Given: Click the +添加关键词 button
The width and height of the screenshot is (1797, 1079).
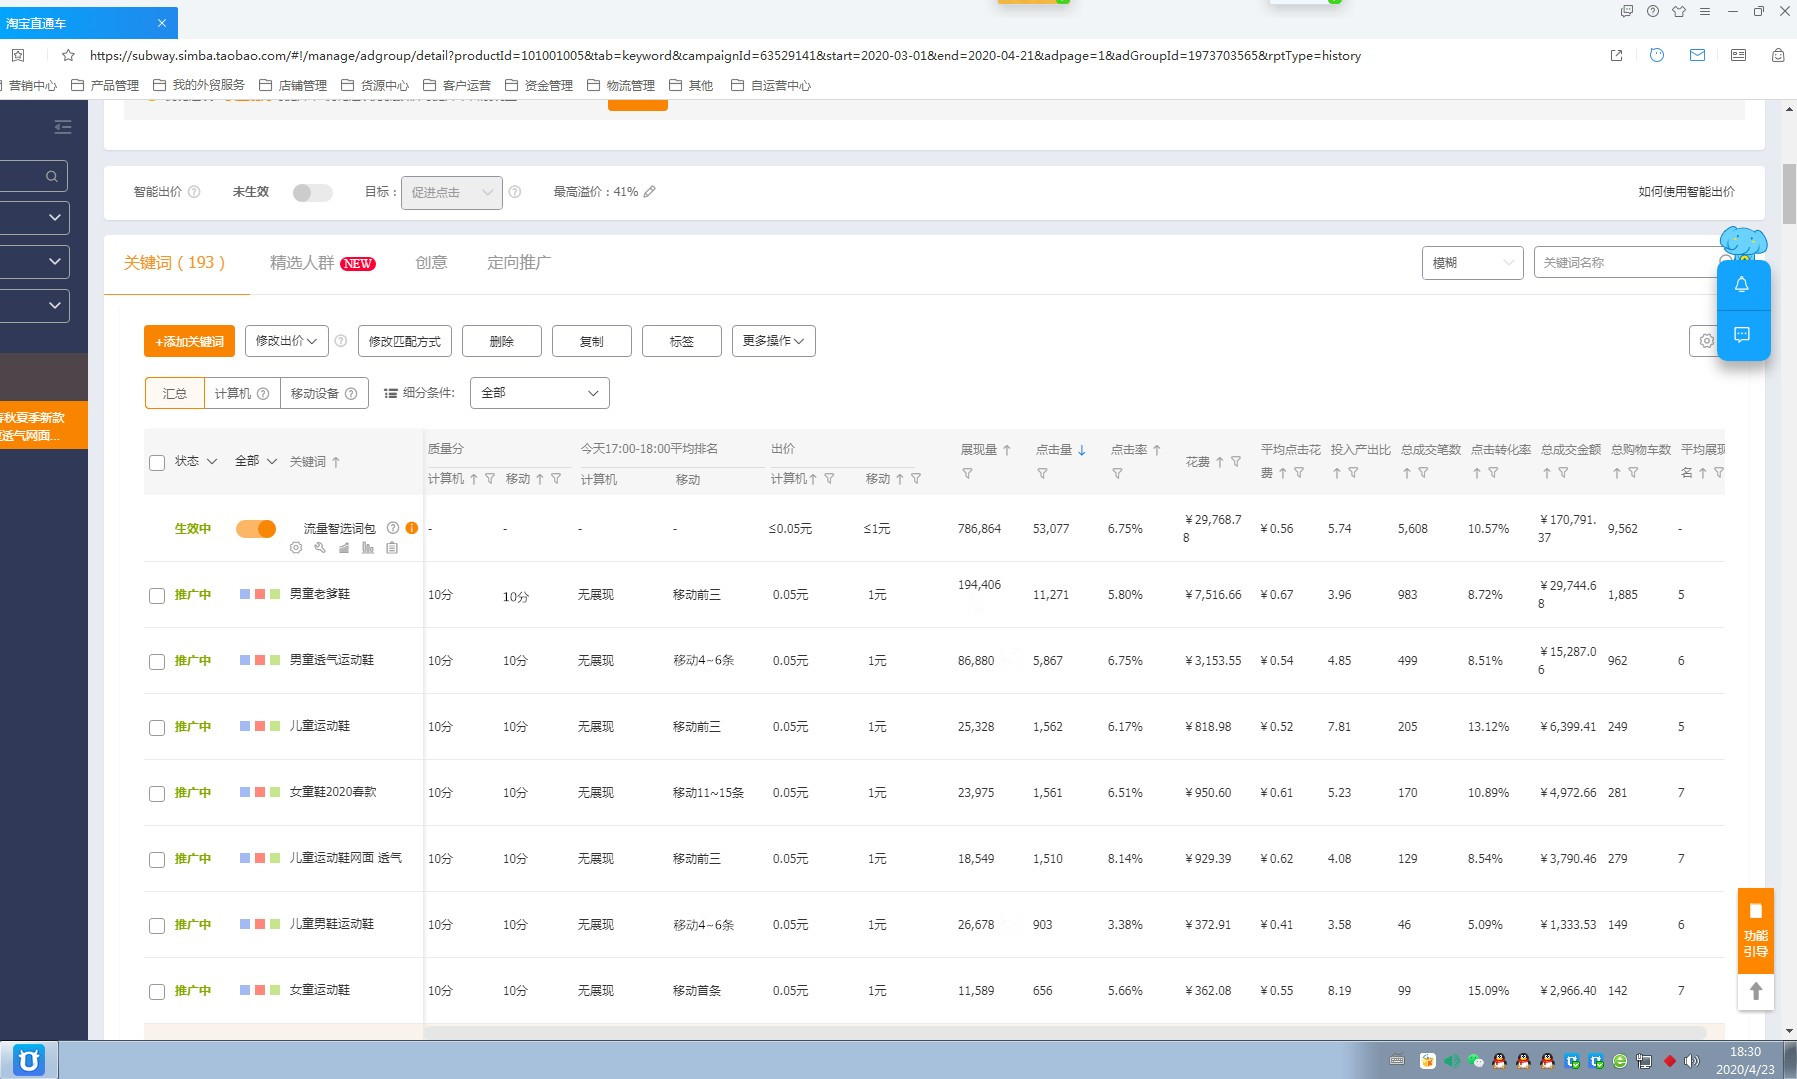Looking at the screenshot, I should [x=189, y=342].
